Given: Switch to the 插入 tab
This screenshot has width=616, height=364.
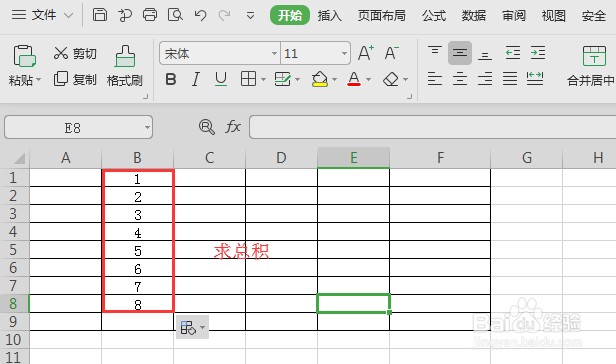Looking at the screenshot, I should (330, 15).
